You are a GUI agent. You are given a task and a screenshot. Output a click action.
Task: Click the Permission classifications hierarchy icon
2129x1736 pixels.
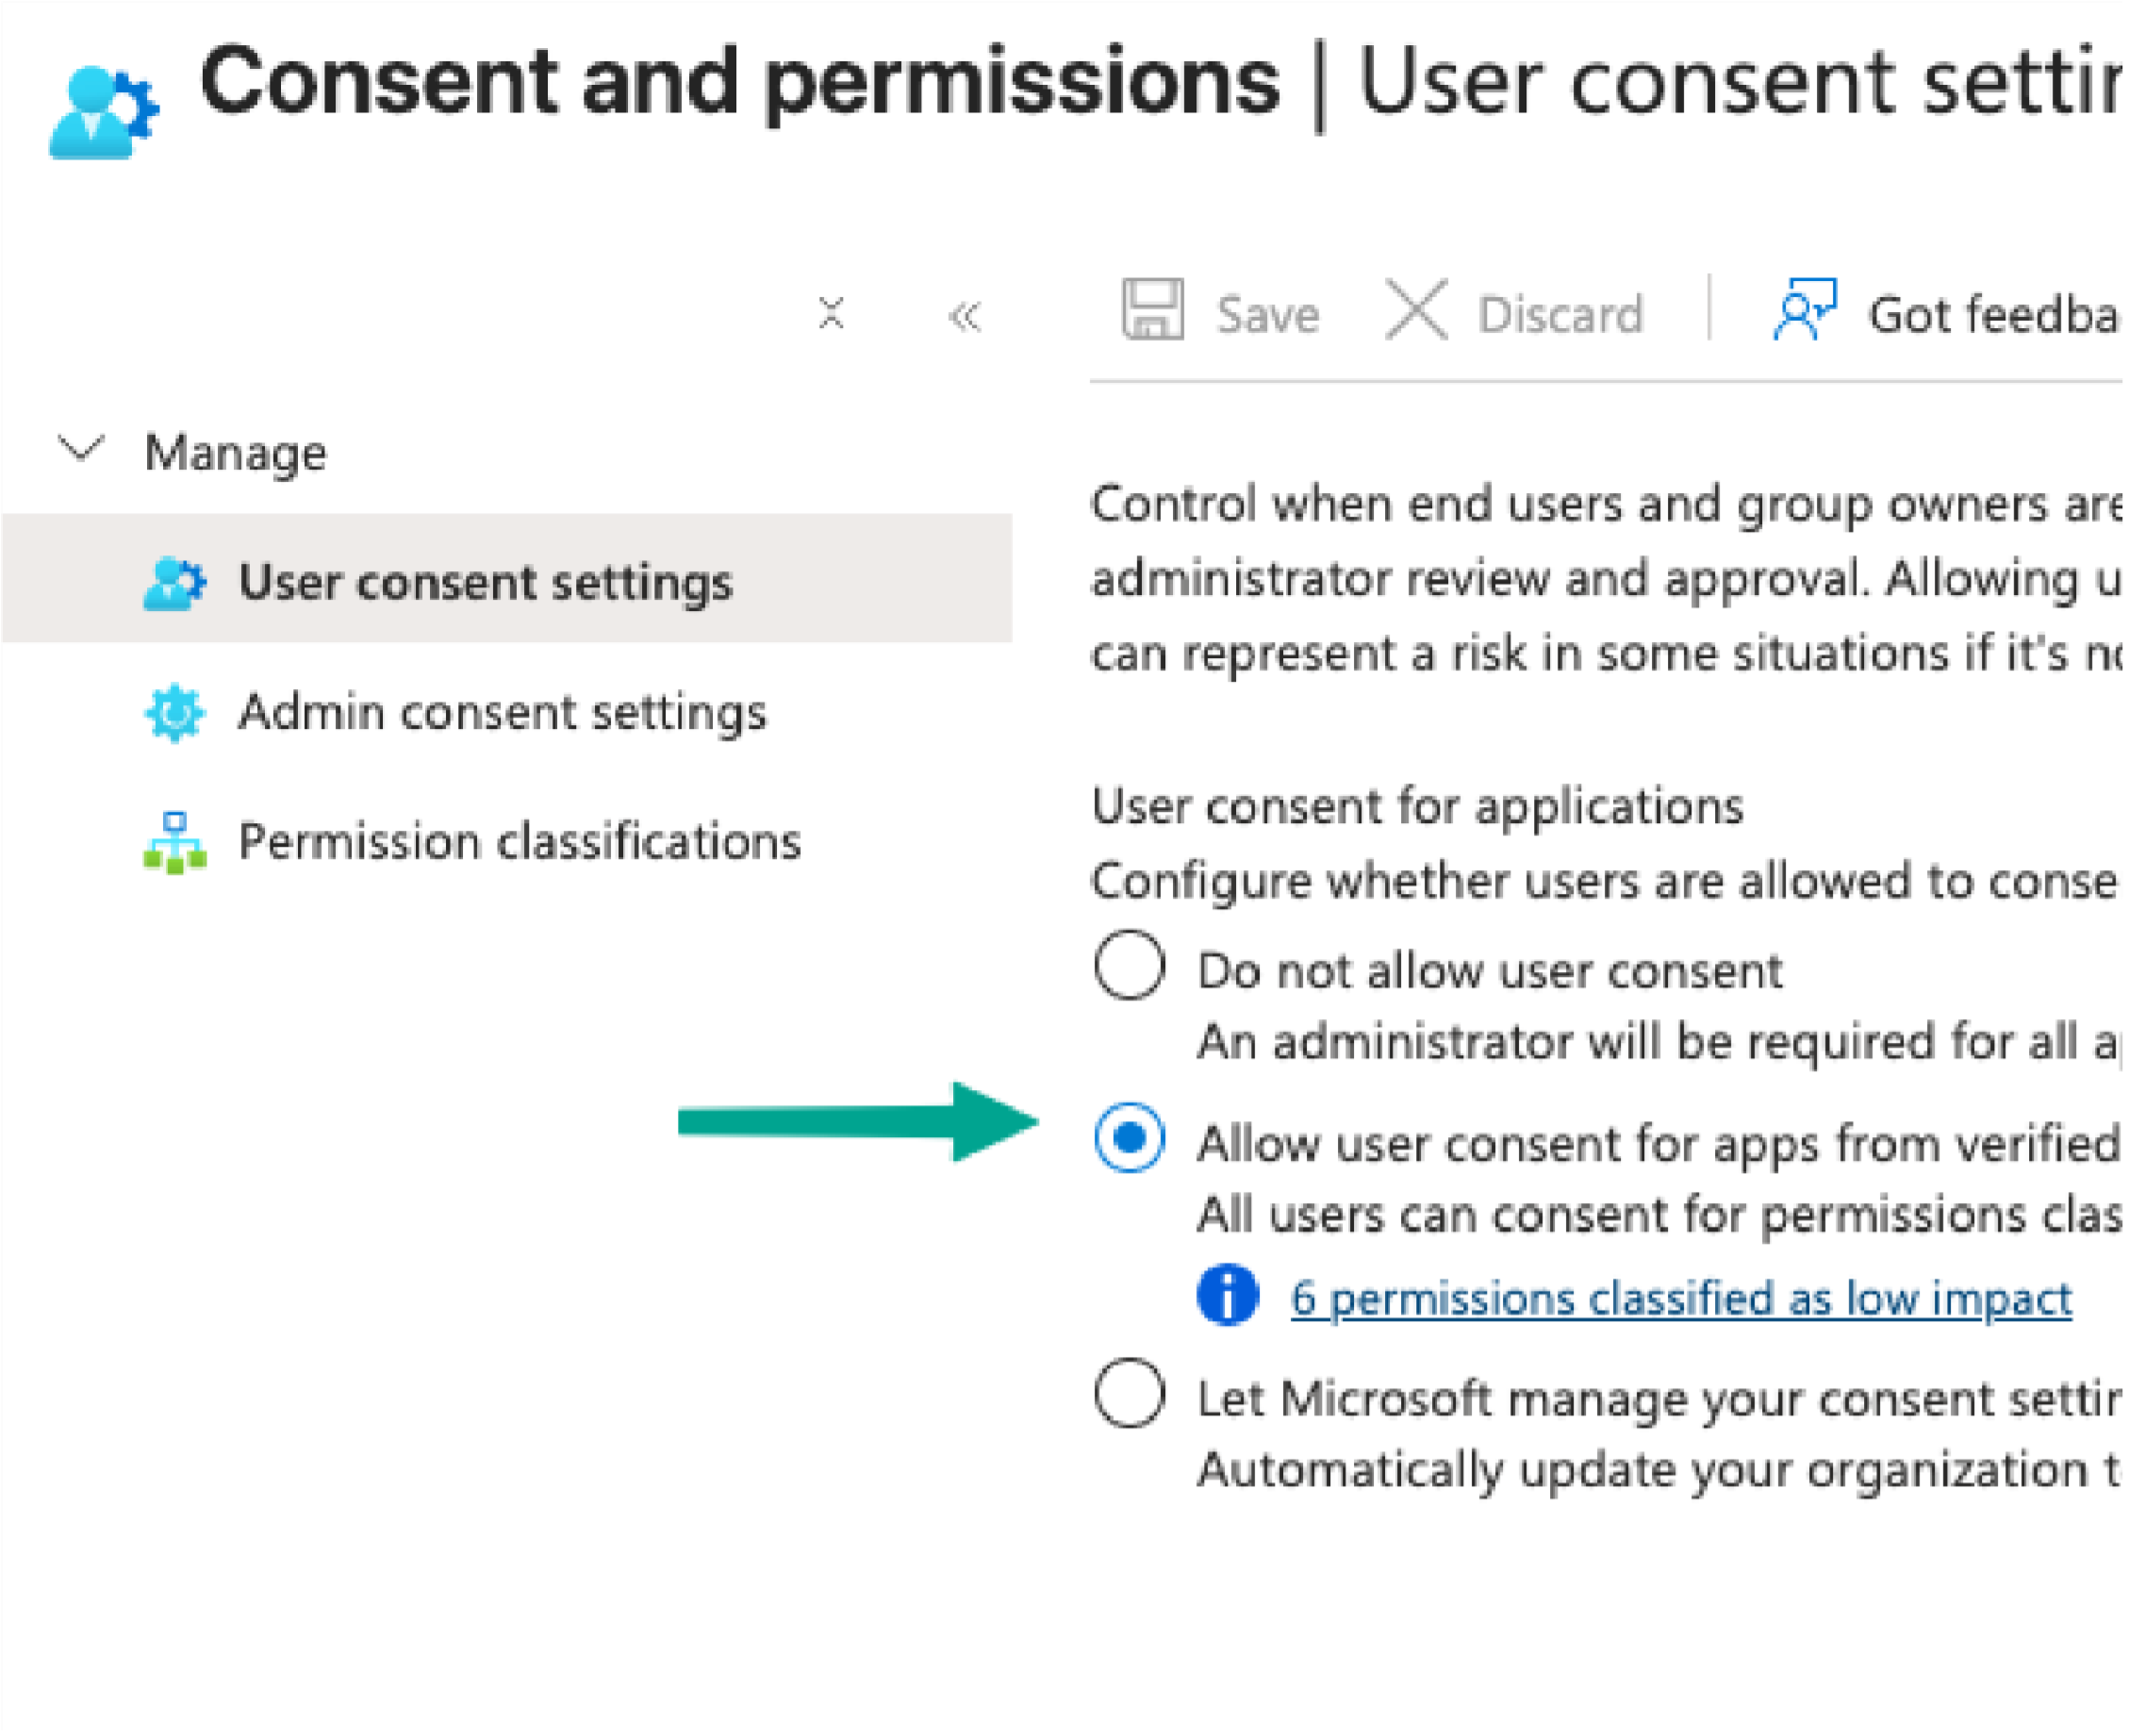pos(175,843)
